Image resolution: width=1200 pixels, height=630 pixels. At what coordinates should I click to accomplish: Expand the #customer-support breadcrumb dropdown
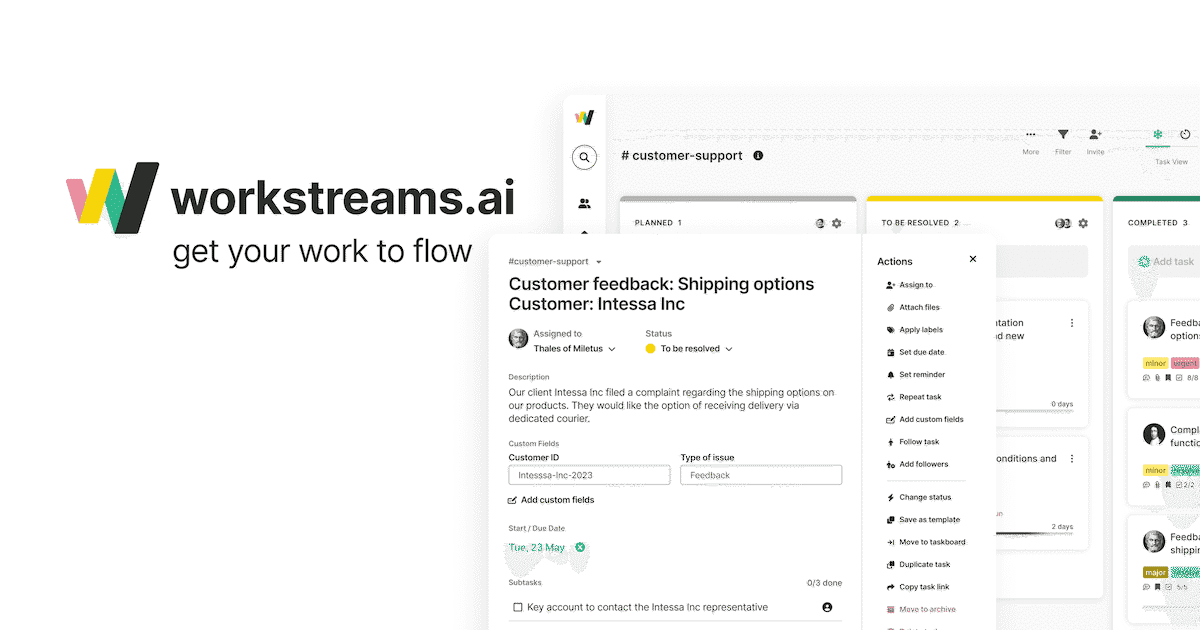pos(599,262)
